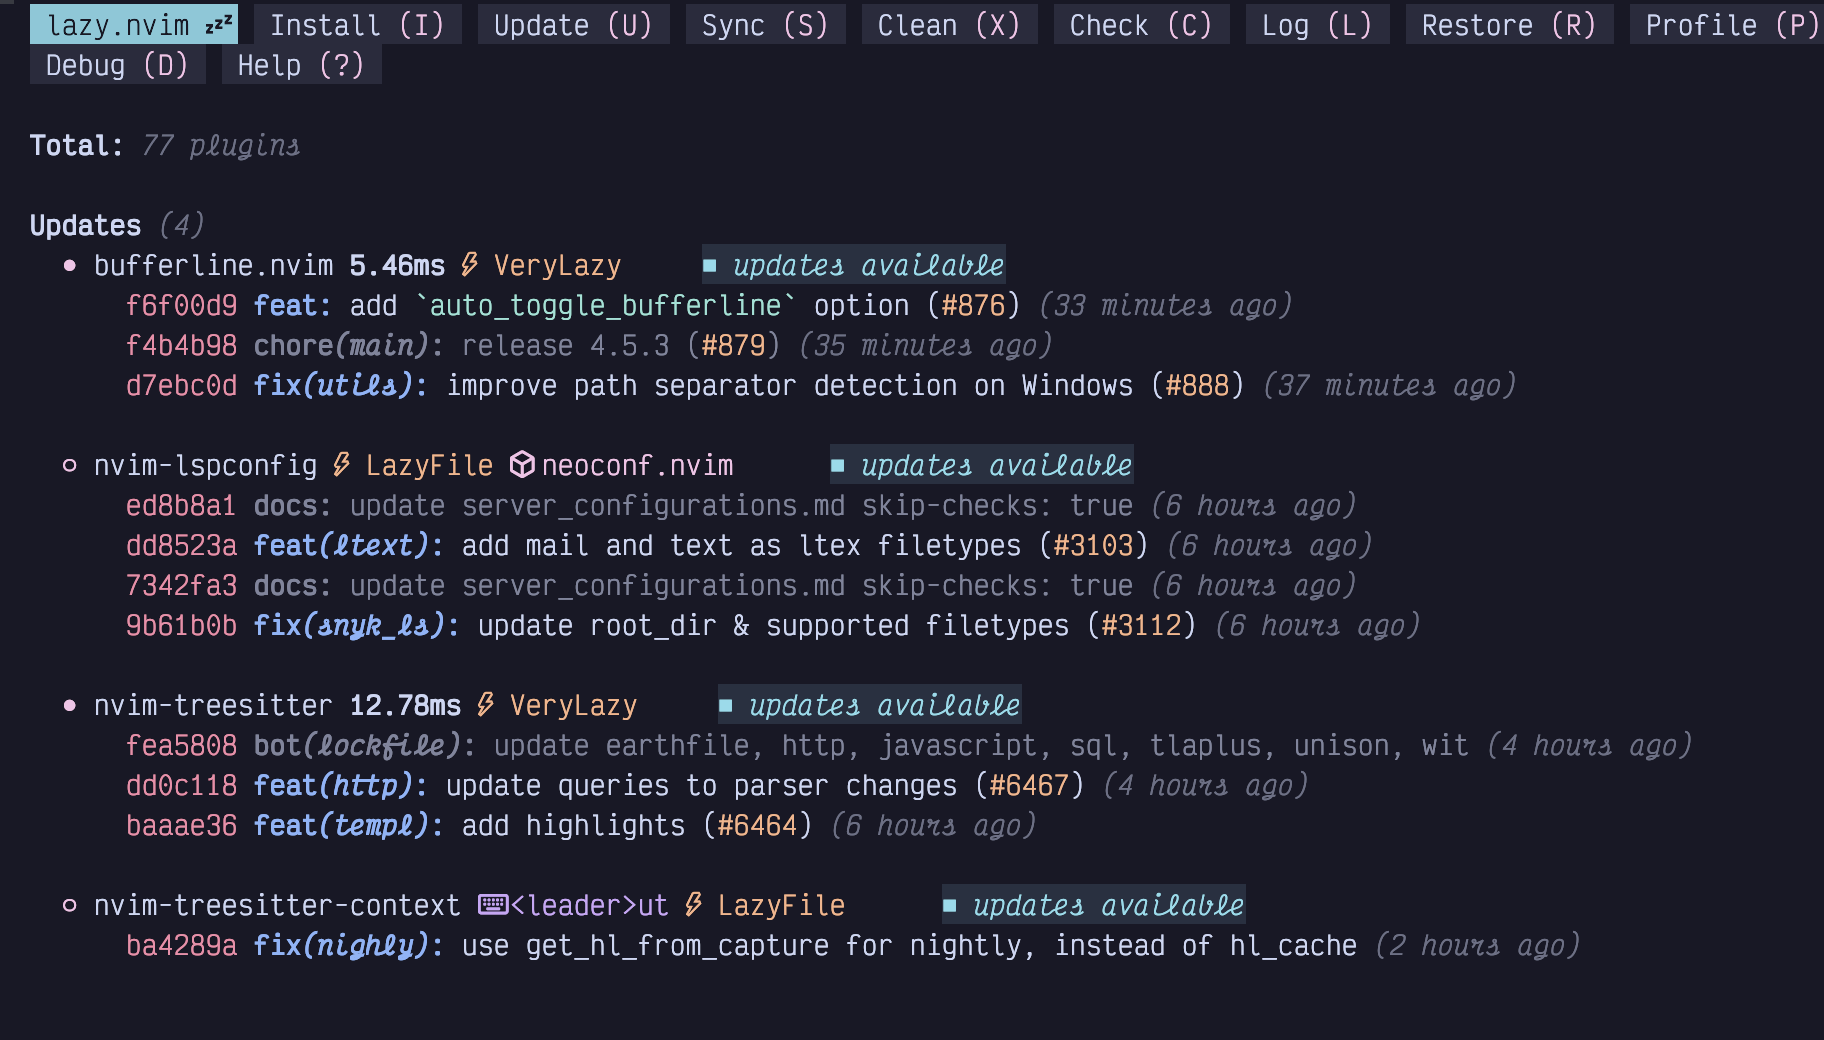
Task: Click the neoconf.nvim dependency name
Action: click(637, 465)
